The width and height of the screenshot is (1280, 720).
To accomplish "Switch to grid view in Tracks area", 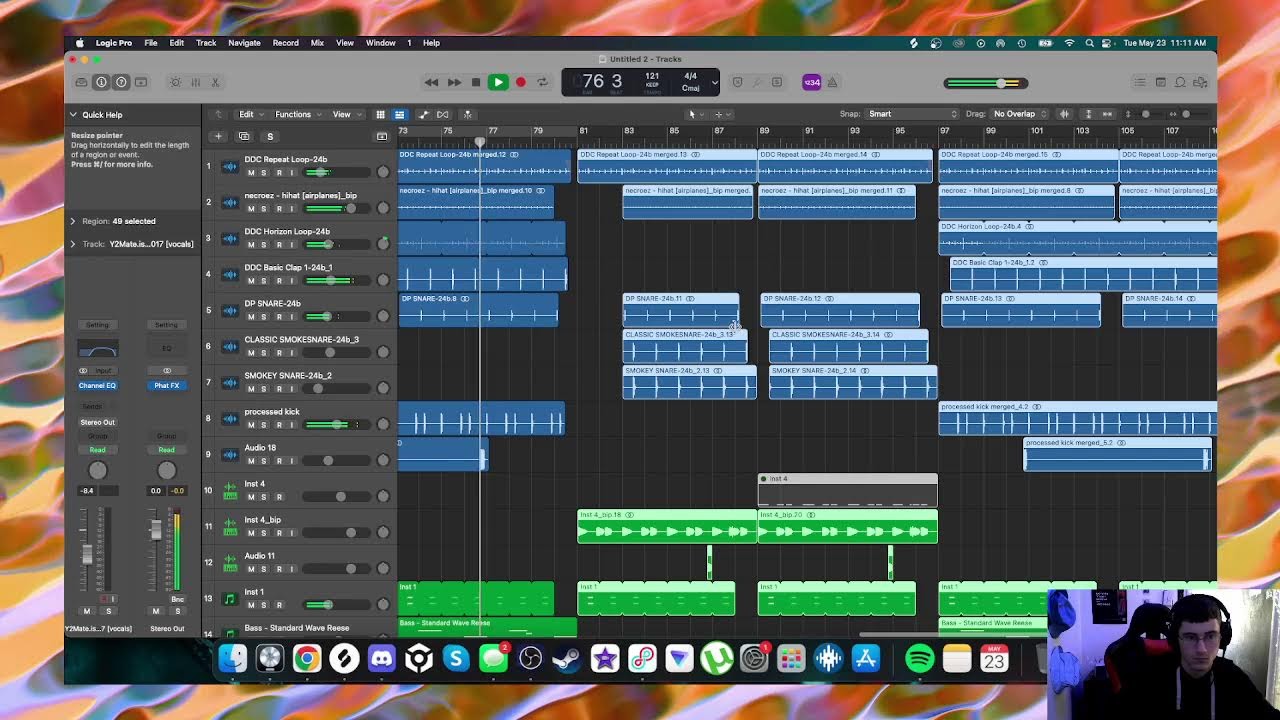I will coord(380,114).
